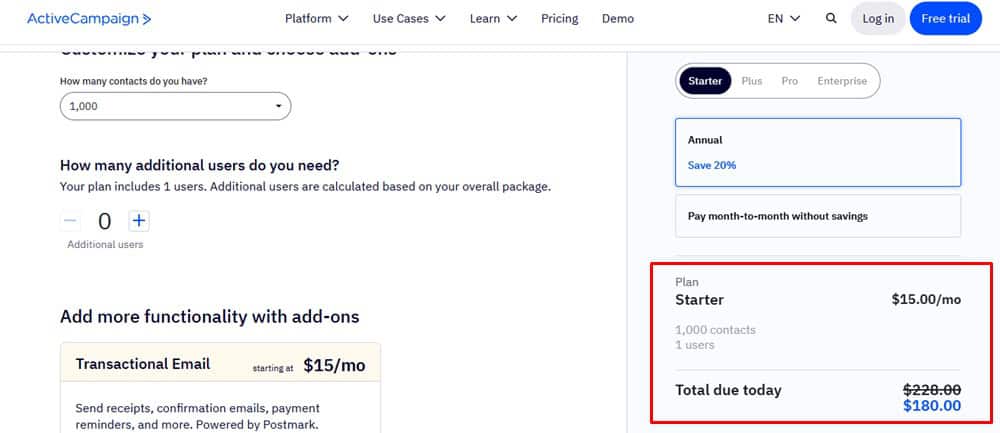Expand the Learn menu

(x=494, y=18)
